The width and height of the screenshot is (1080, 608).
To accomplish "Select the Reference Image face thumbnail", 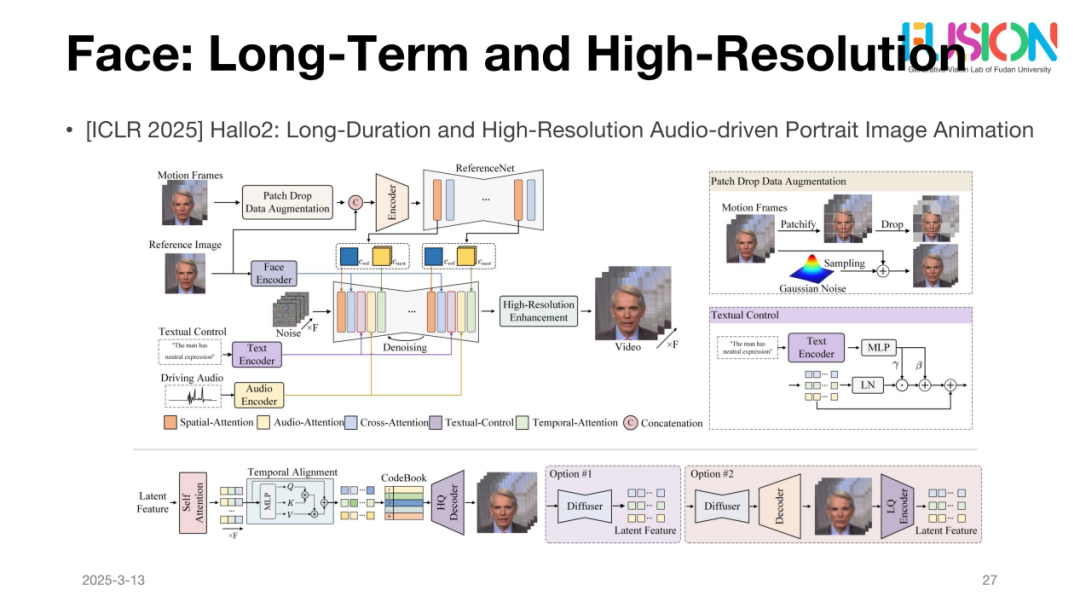I will 184,273.
